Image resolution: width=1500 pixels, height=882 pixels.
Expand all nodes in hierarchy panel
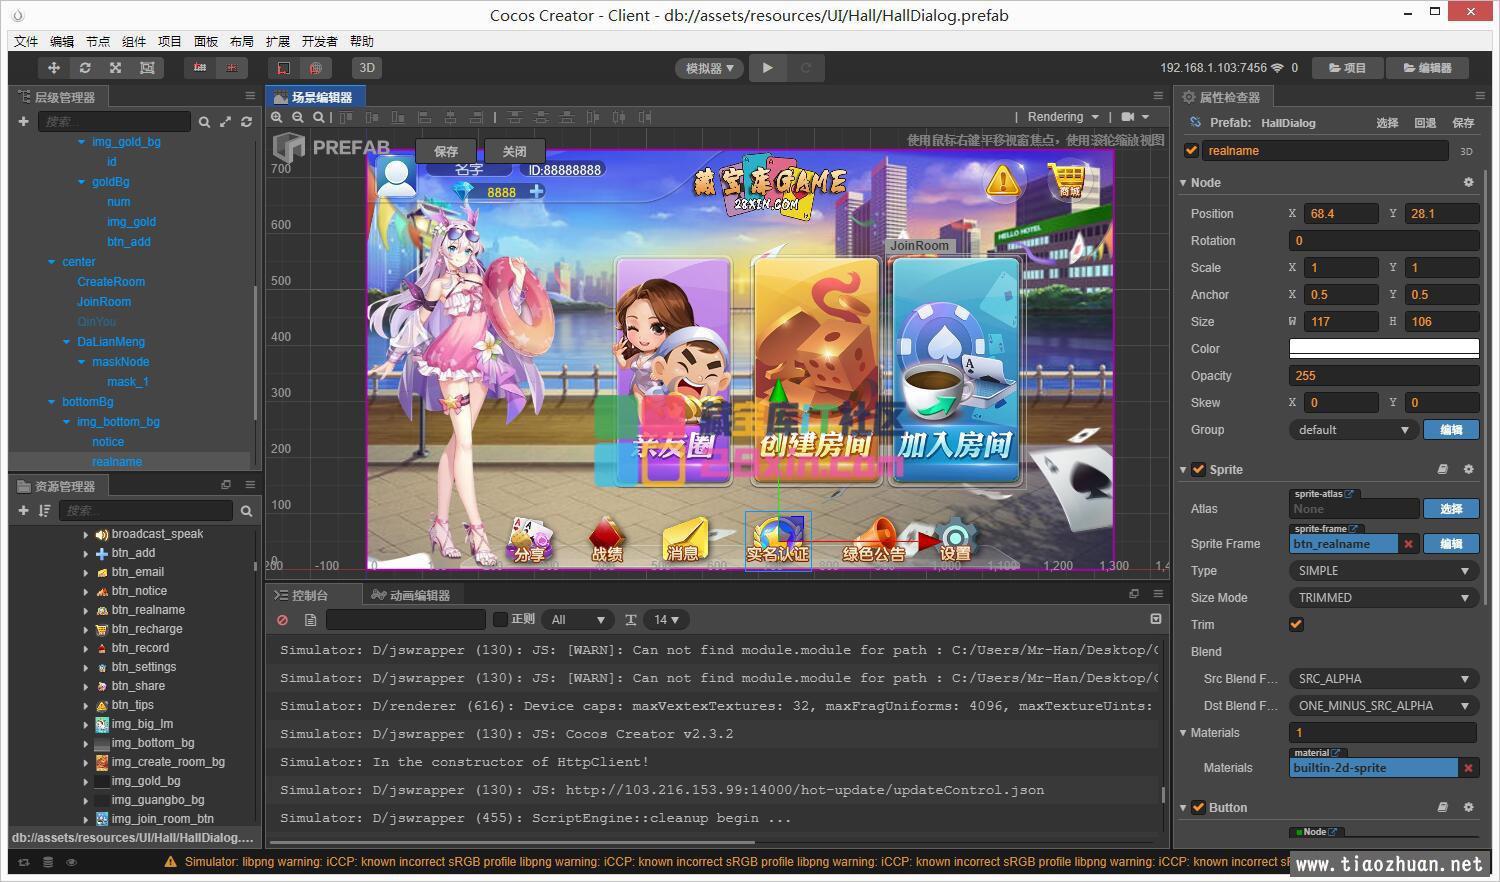tap(225, 122)
